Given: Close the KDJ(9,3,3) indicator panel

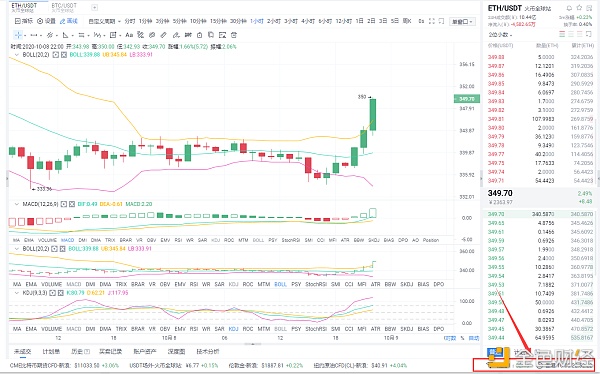Looking at the screenshot, I should point(62,293).
